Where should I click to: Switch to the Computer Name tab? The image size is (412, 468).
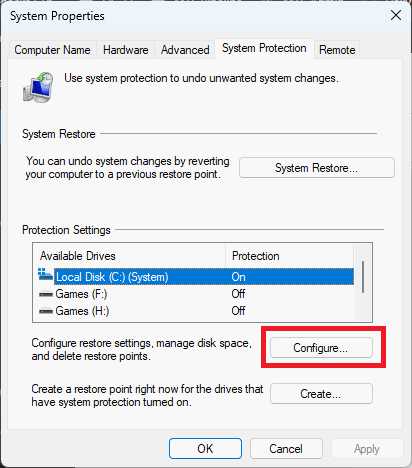pos(52,50)
